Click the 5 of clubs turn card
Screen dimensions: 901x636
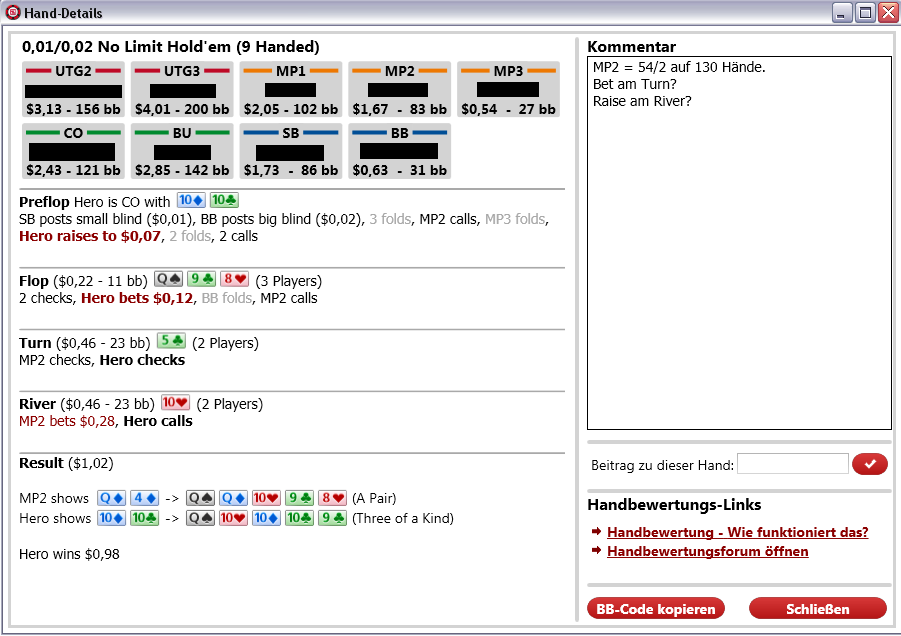(171, 341)
